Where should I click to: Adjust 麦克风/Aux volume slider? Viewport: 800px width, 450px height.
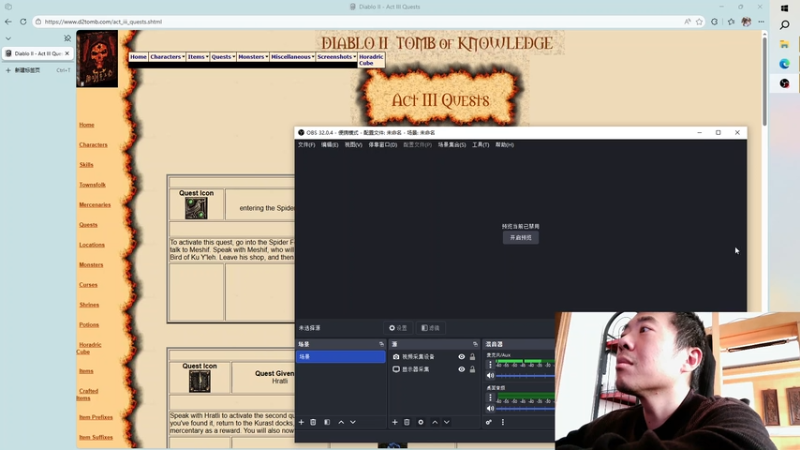(526, 376)
